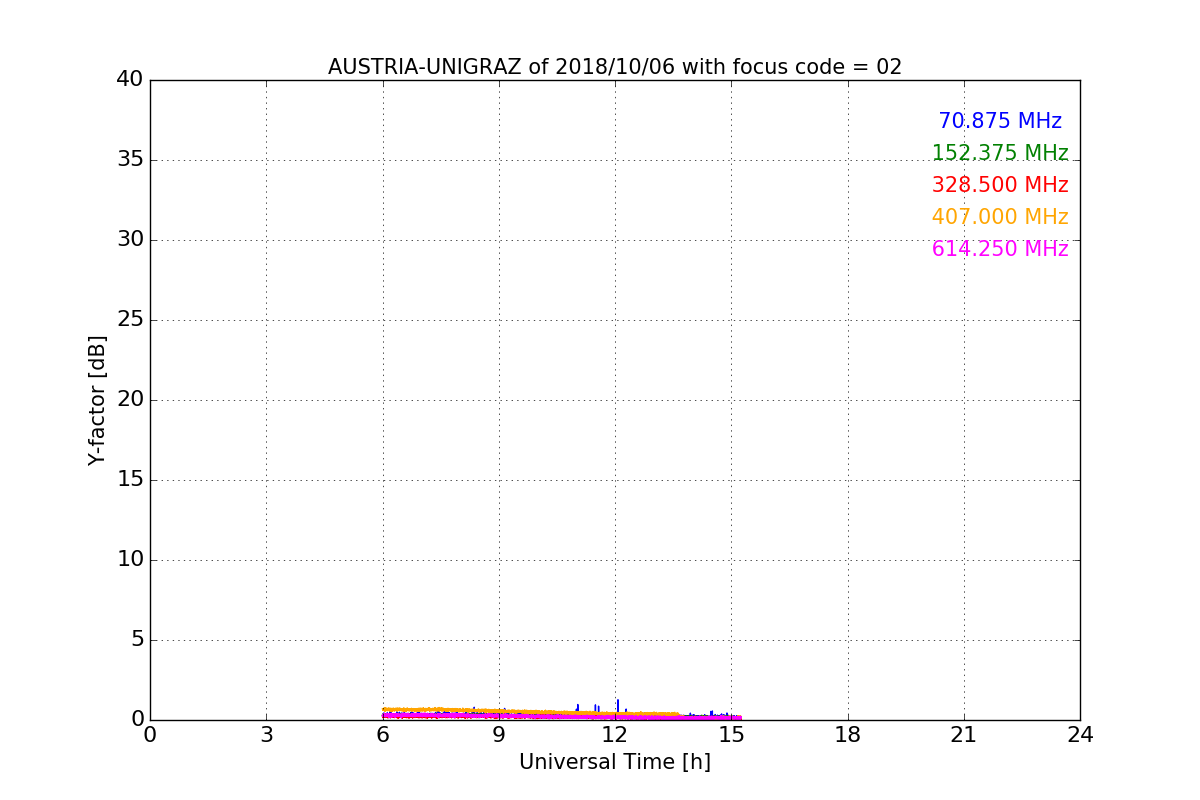The image size is (1200, 800).
Task: Click the y-axis tick label 10
Action: [x=130, y=559]
